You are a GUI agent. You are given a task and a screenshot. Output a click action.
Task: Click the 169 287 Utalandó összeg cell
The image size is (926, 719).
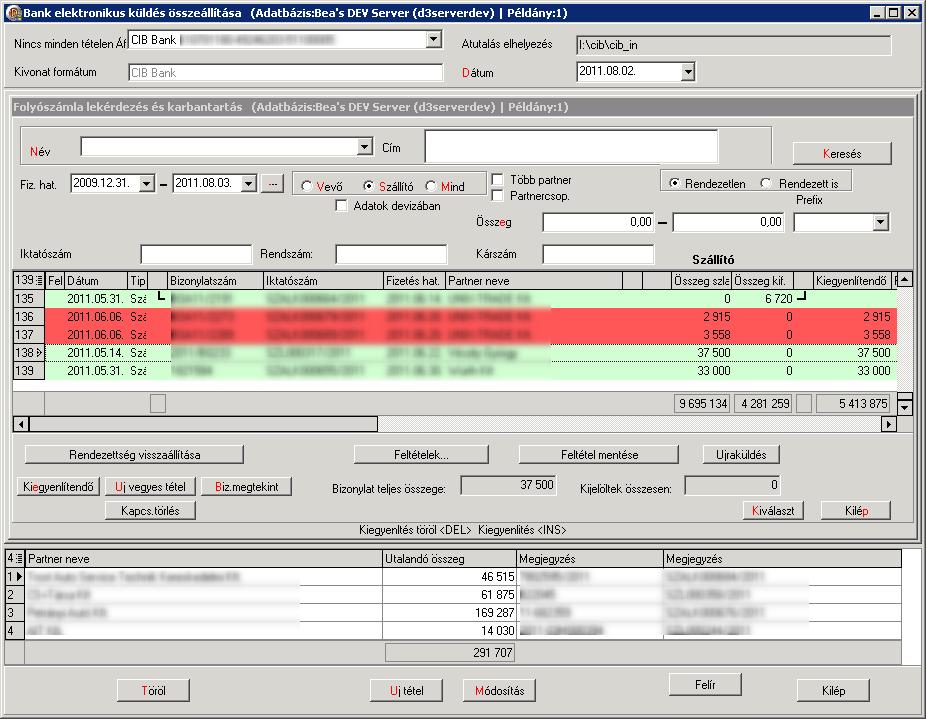click(x=449, y=613)
